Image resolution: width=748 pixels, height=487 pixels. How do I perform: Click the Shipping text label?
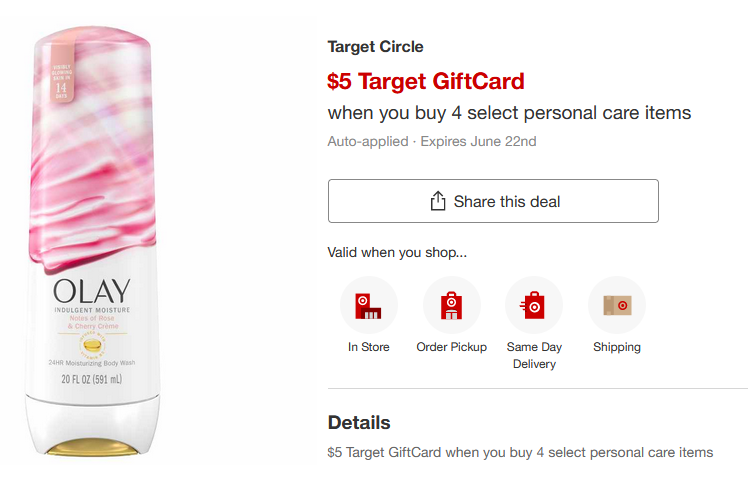(616, 347)
